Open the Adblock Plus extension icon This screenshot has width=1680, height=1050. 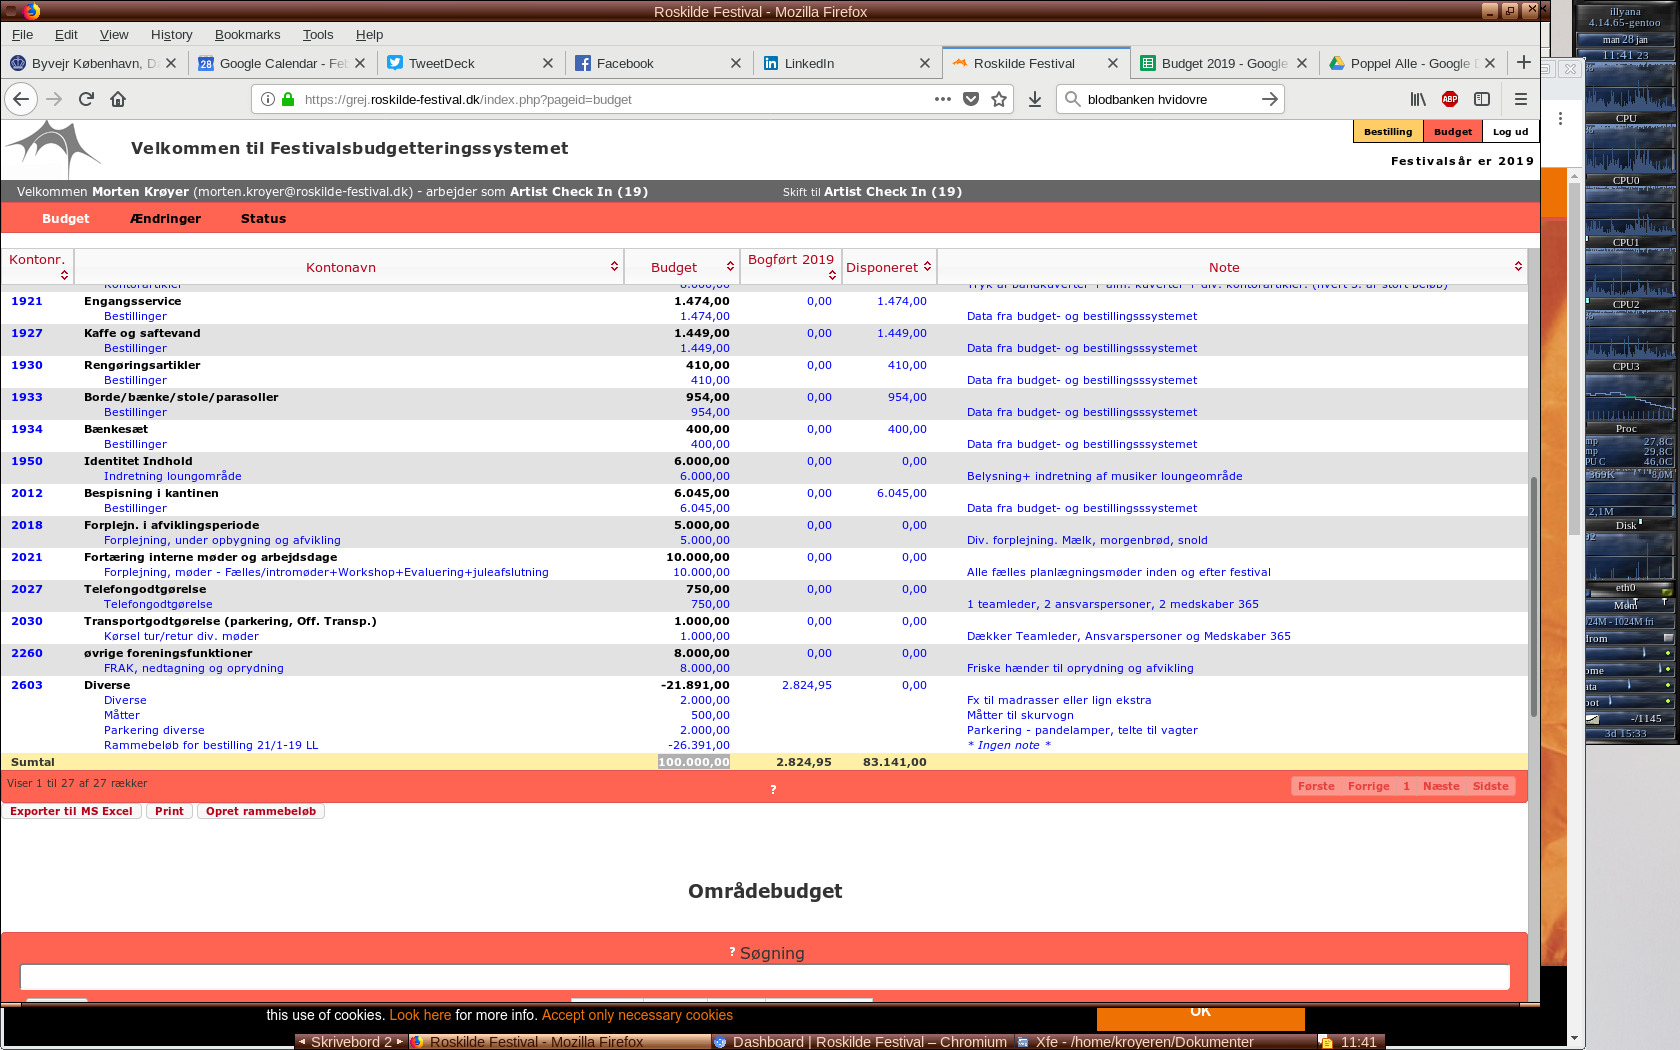coord(1450,99)
